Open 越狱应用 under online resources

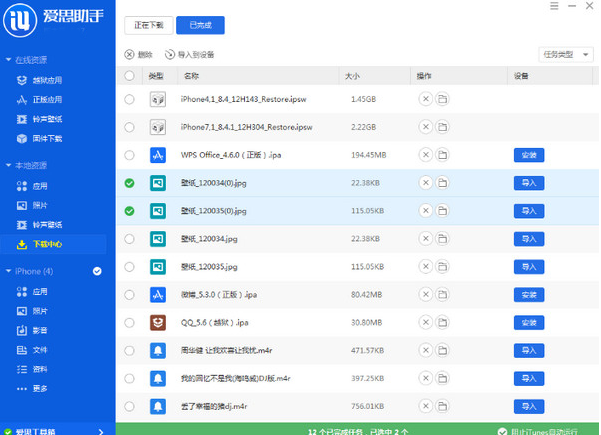coord(47,80)
